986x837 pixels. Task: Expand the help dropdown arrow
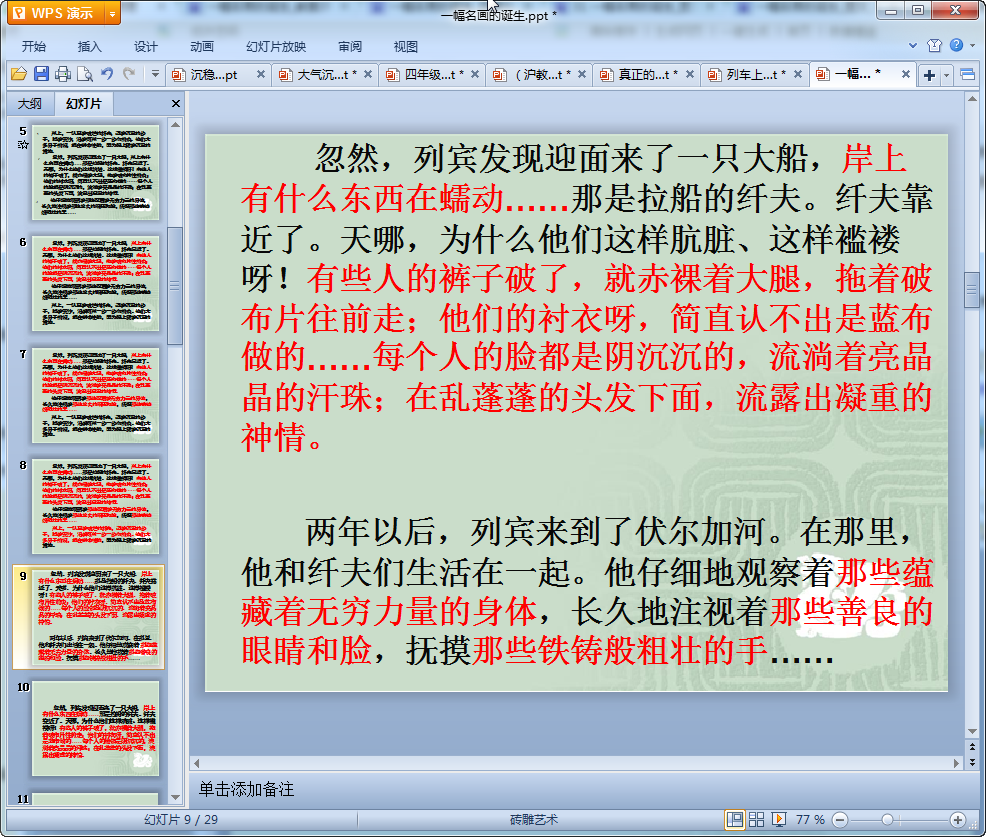tap(973, 45)
